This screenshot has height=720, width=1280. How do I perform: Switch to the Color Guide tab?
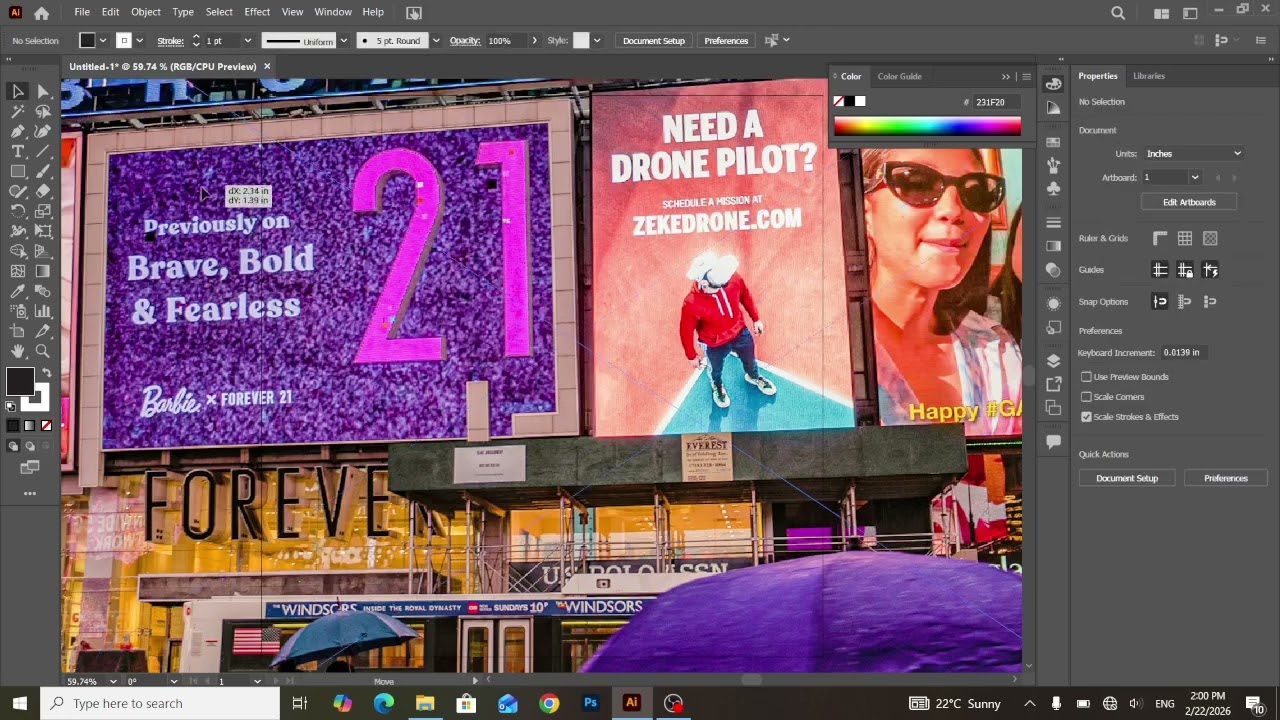pyautogui.click(x=899, y=76)
